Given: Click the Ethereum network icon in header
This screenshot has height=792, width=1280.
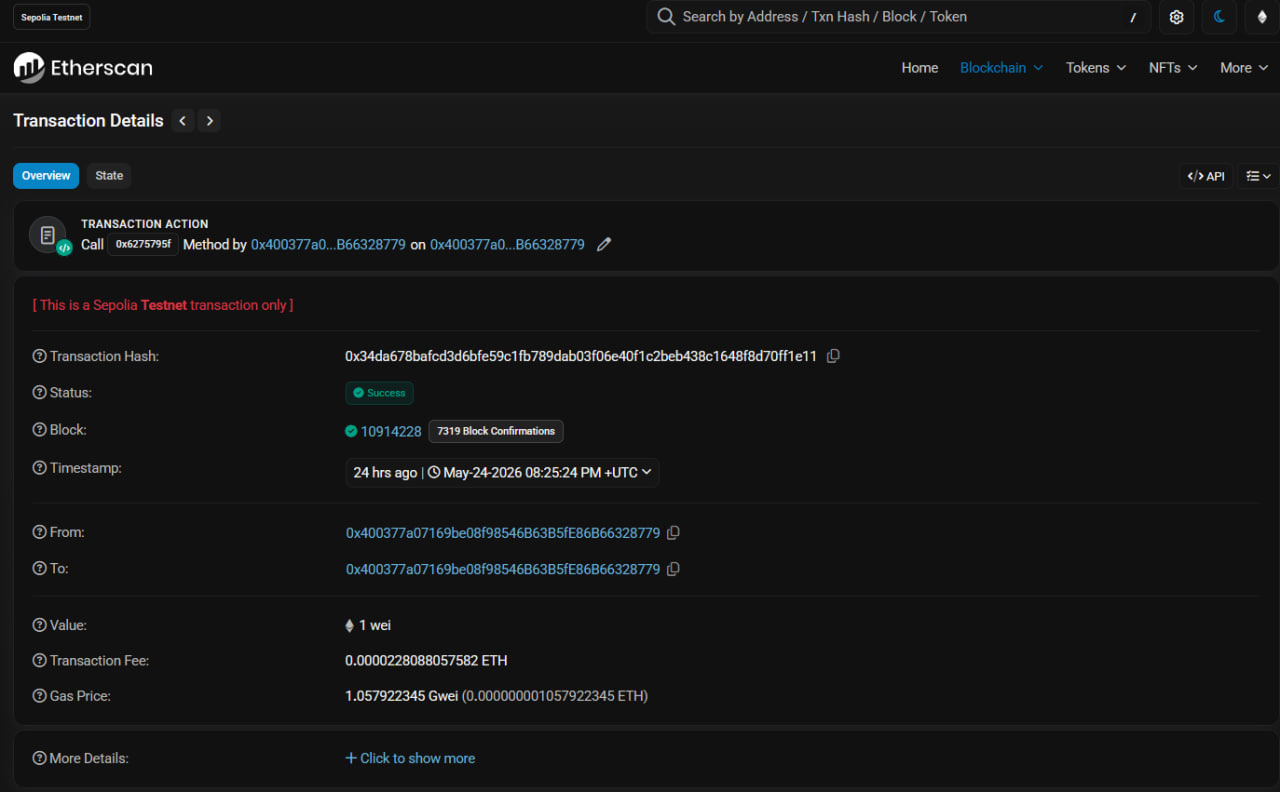Looking at the screenshot, I should [1261, 17].
